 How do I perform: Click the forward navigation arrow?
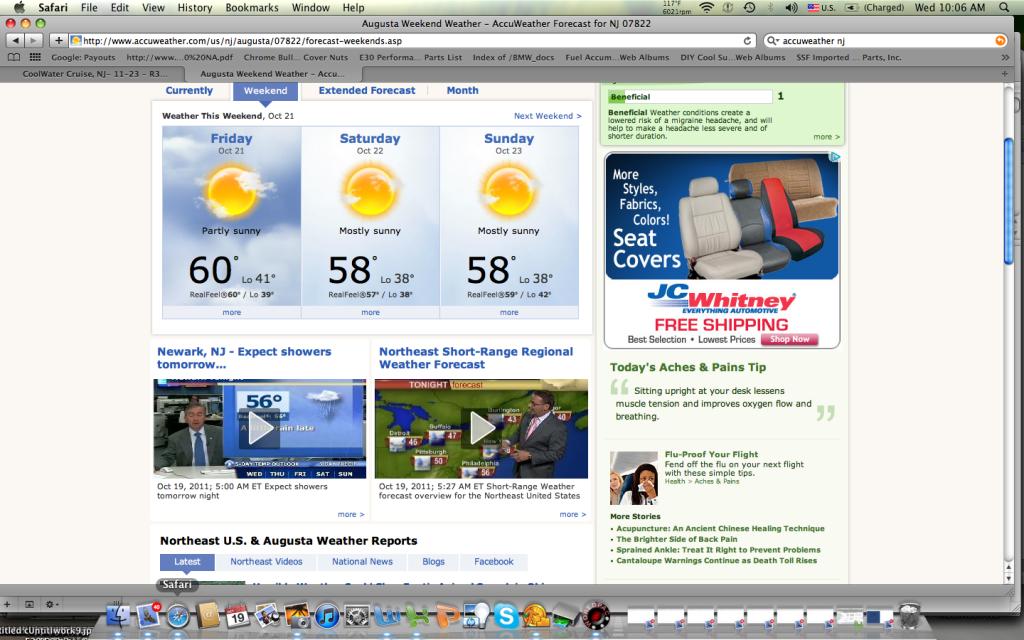tap(34, 40)
